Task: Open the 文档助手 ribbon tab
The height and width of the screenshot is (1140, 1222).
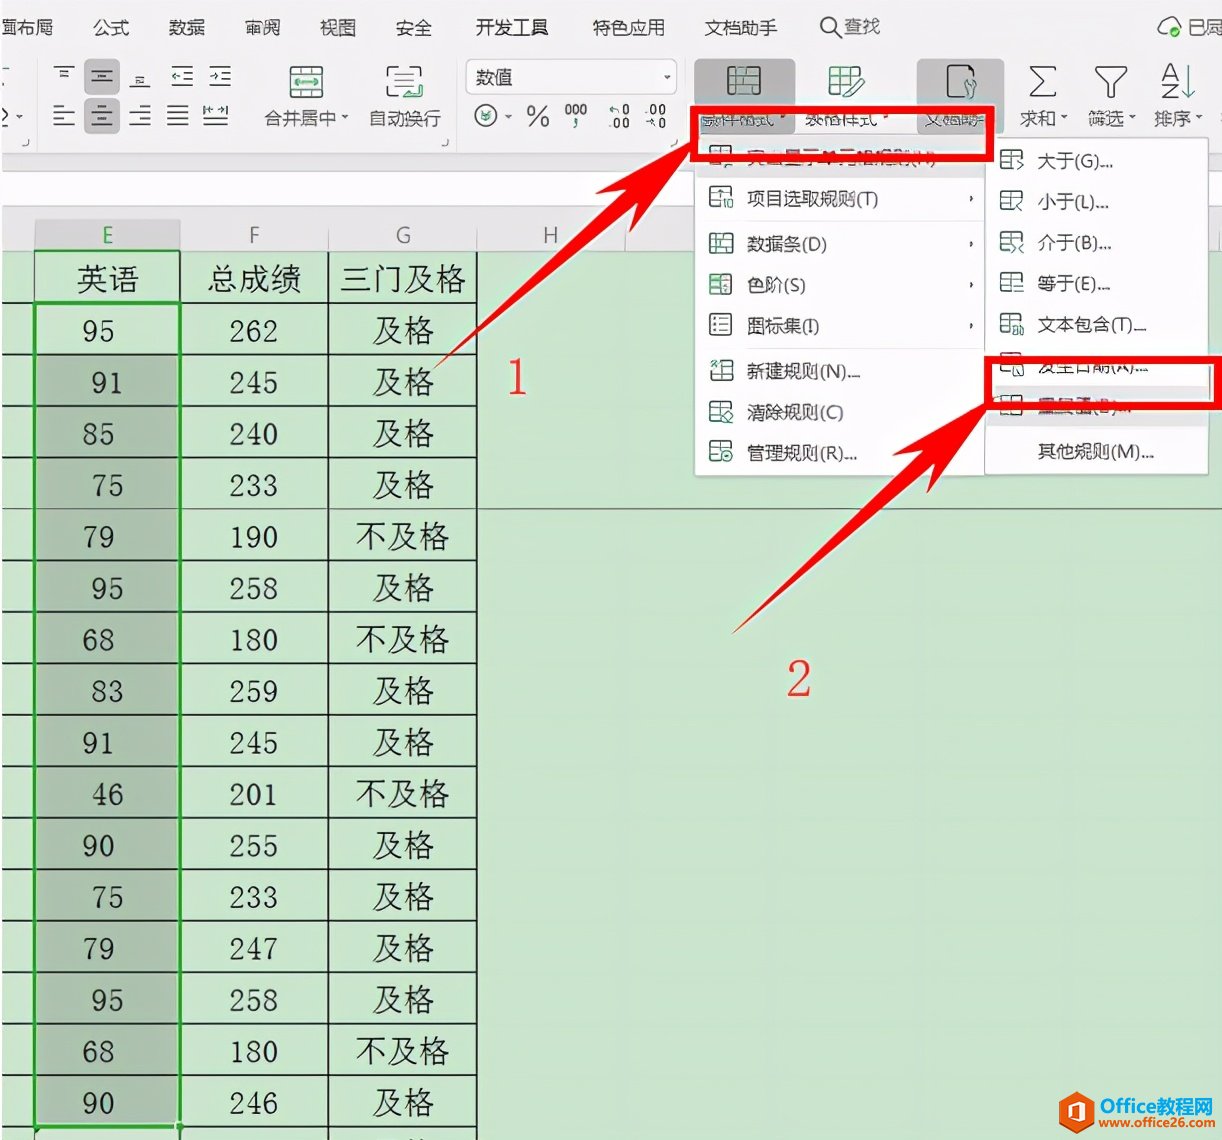Action: pos(740,27)
